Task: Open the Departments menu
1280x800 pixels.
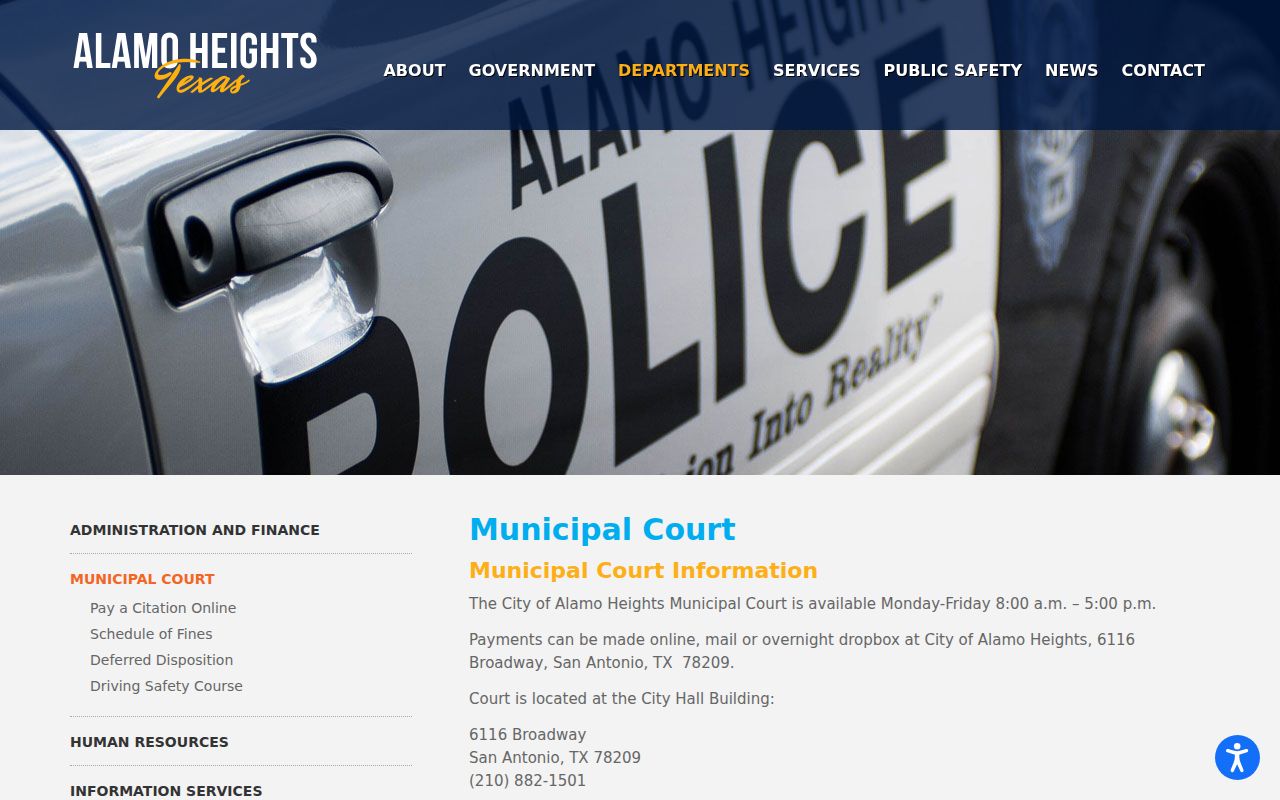Action: pos(684,70)
